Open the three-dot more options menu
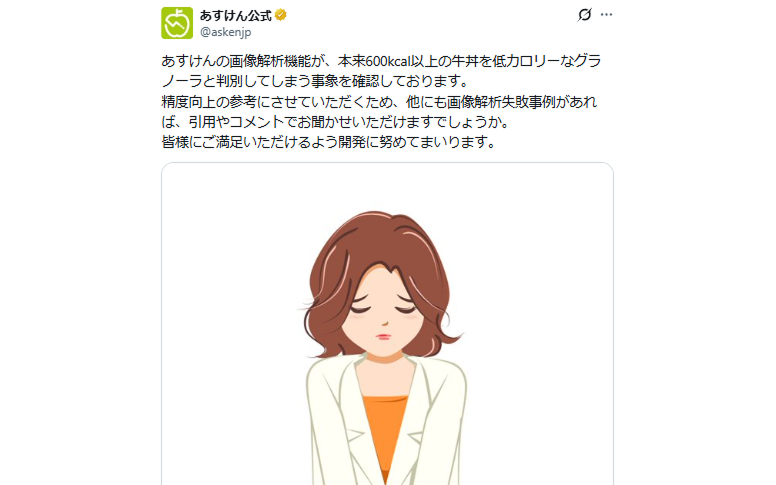Screen dimensions: 776x485 (606, 15)
